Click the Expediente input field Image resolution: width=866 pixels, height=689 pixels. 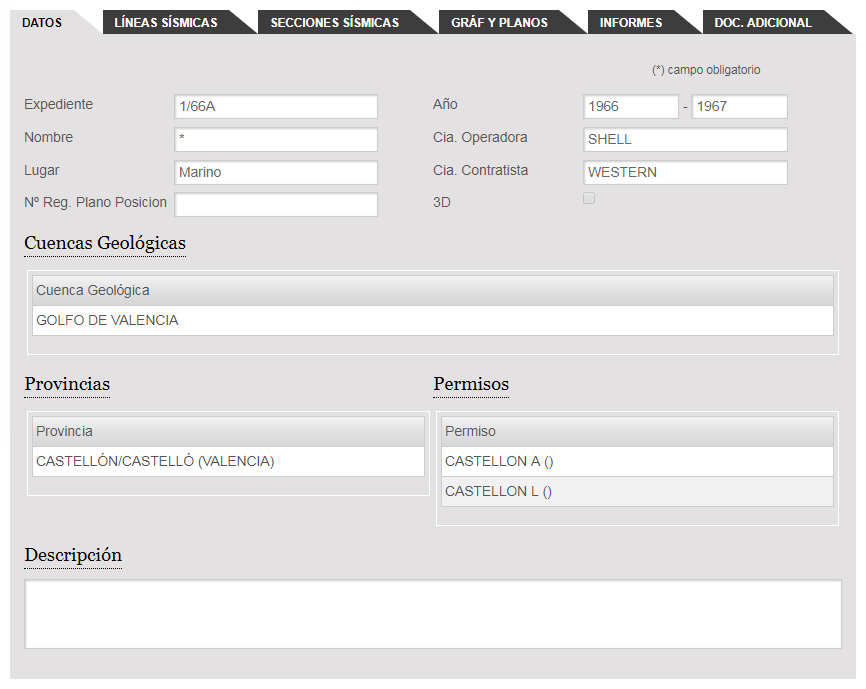276,107
